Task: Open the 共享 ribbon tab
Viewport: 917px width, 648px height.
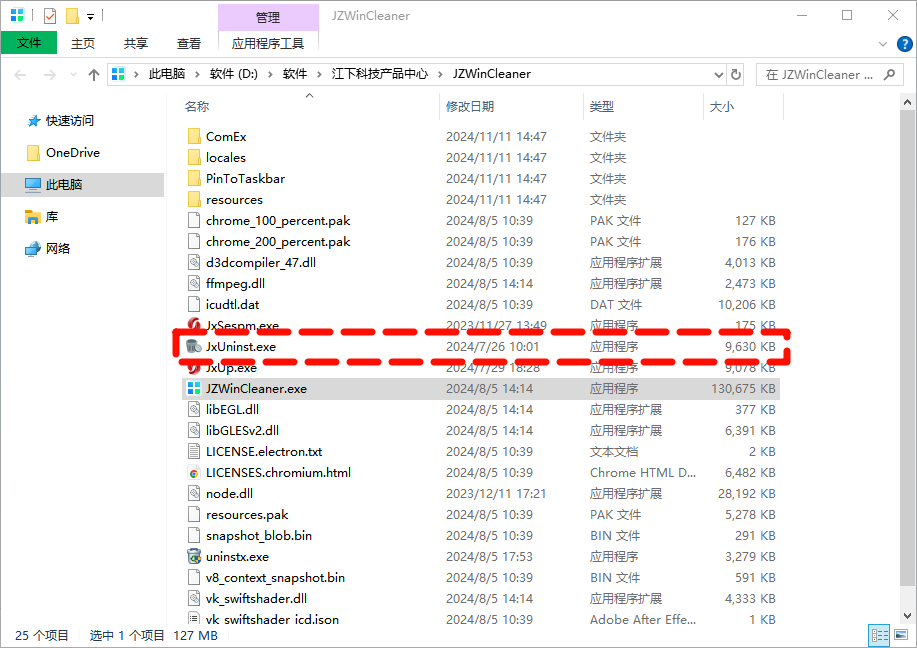Action: click(136, 43)
